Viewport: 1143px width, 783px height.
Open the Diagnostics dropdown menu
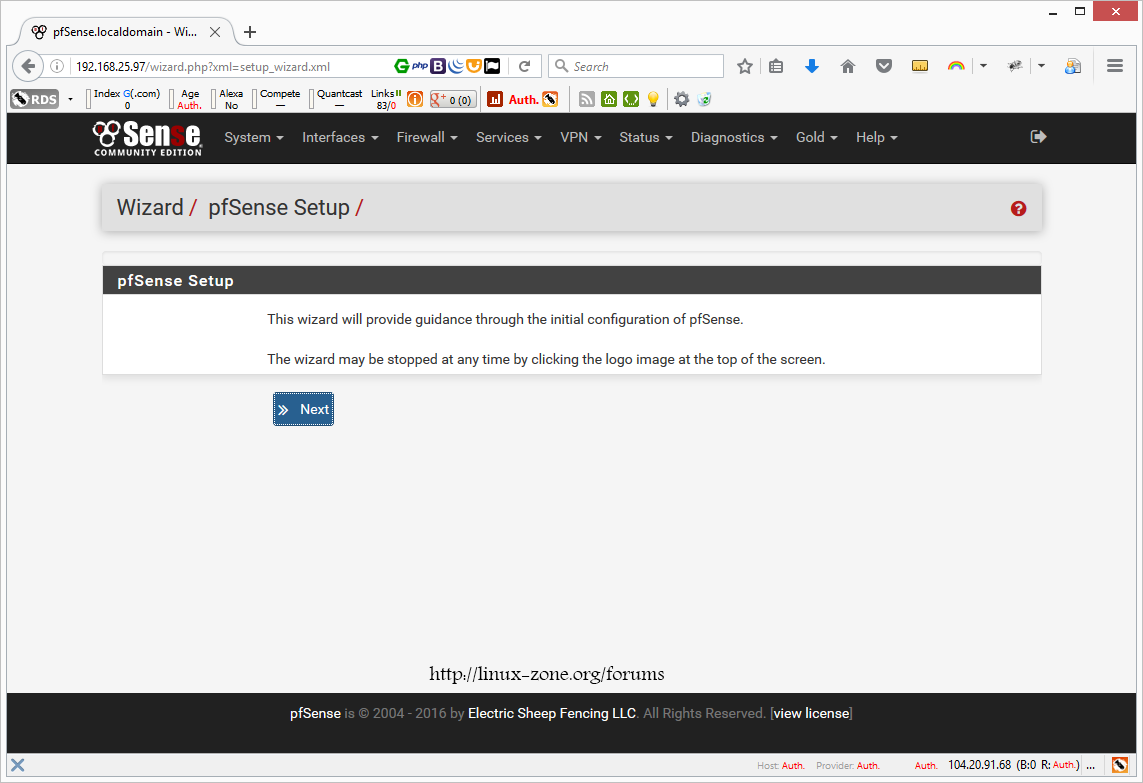pos(734,138)
